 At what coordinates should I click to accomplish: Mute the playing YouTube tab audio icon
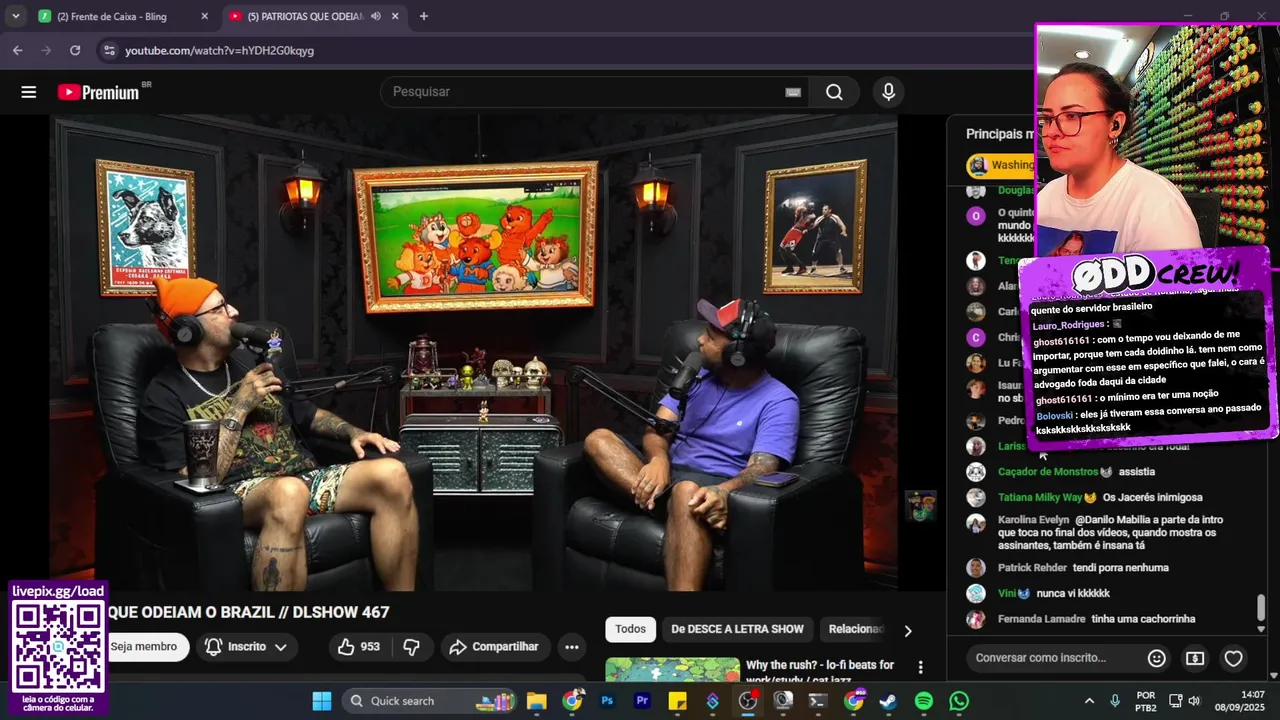pos(376,16)
